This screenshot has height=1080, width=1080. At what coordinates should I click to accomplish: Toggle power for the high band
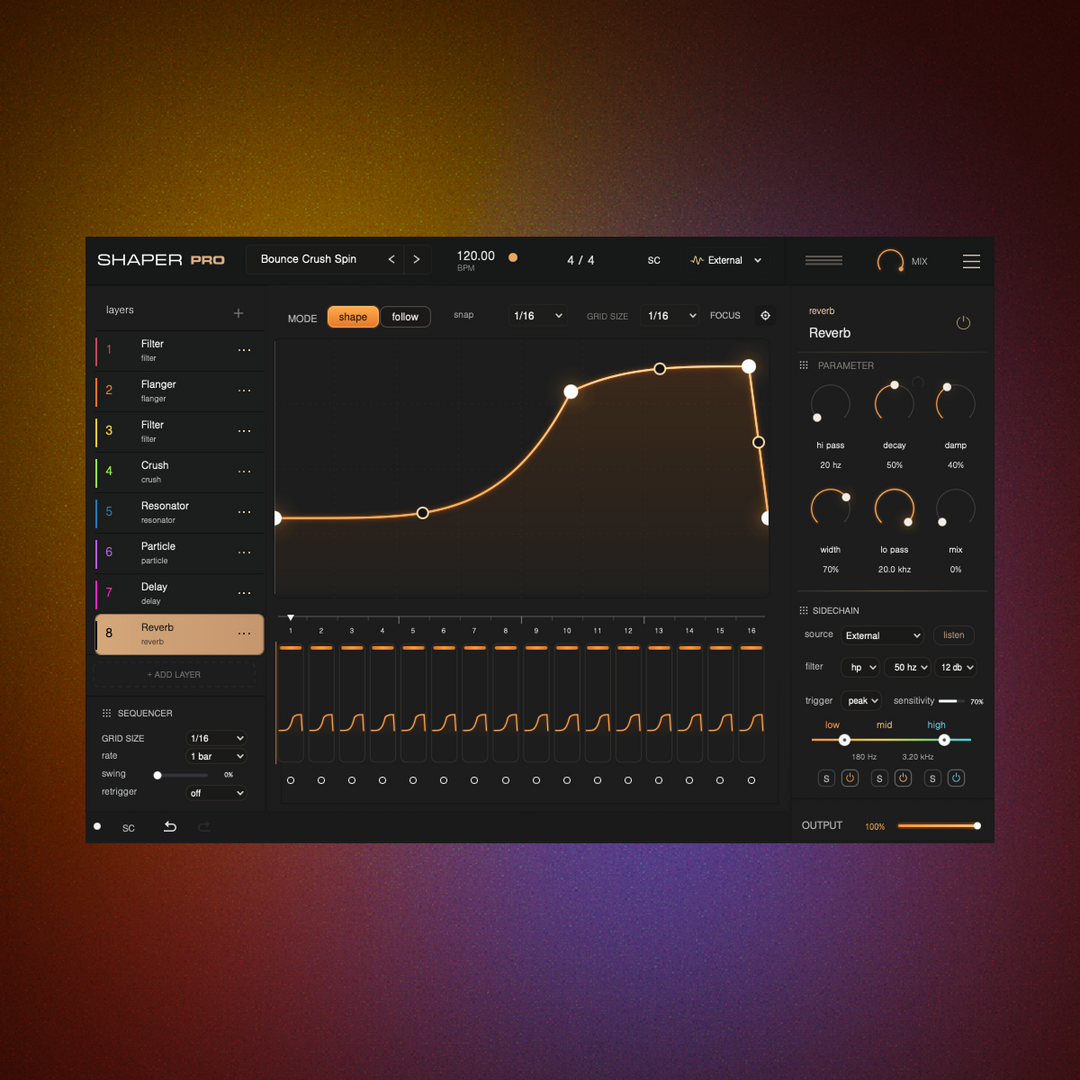956,778
